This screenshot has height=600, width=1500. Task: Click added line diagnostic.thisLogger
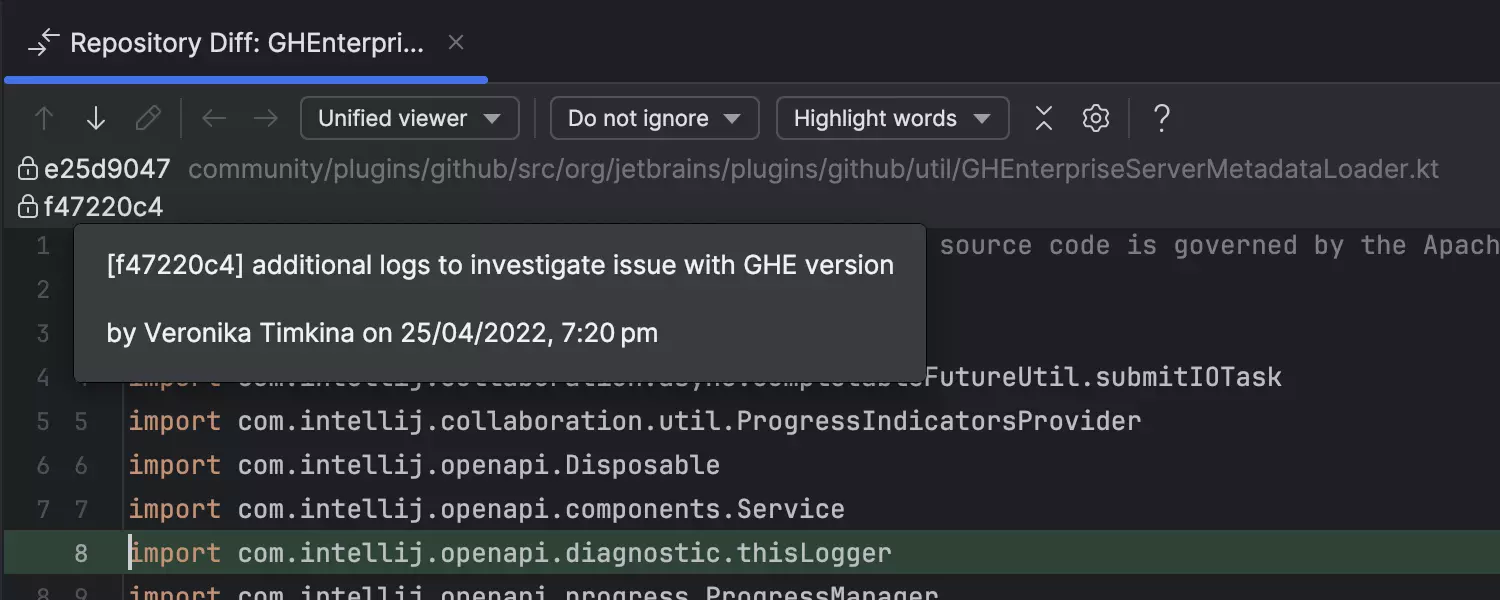coord(510,553)
